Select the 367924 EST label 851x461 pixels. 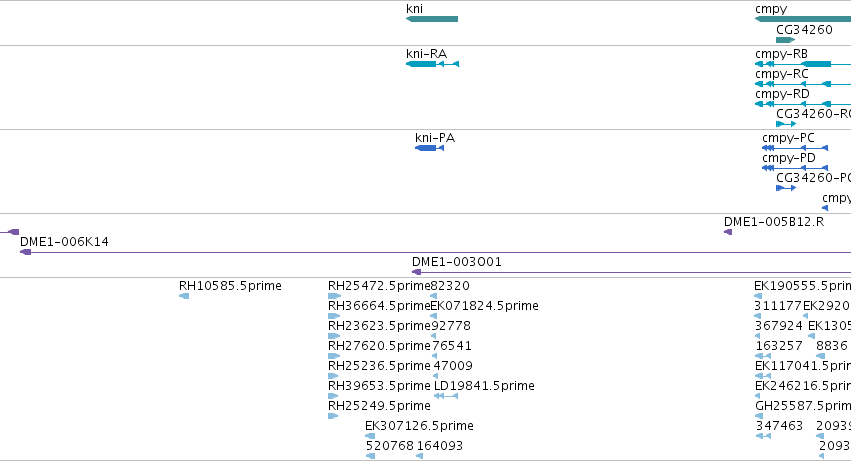pos(778,326)
